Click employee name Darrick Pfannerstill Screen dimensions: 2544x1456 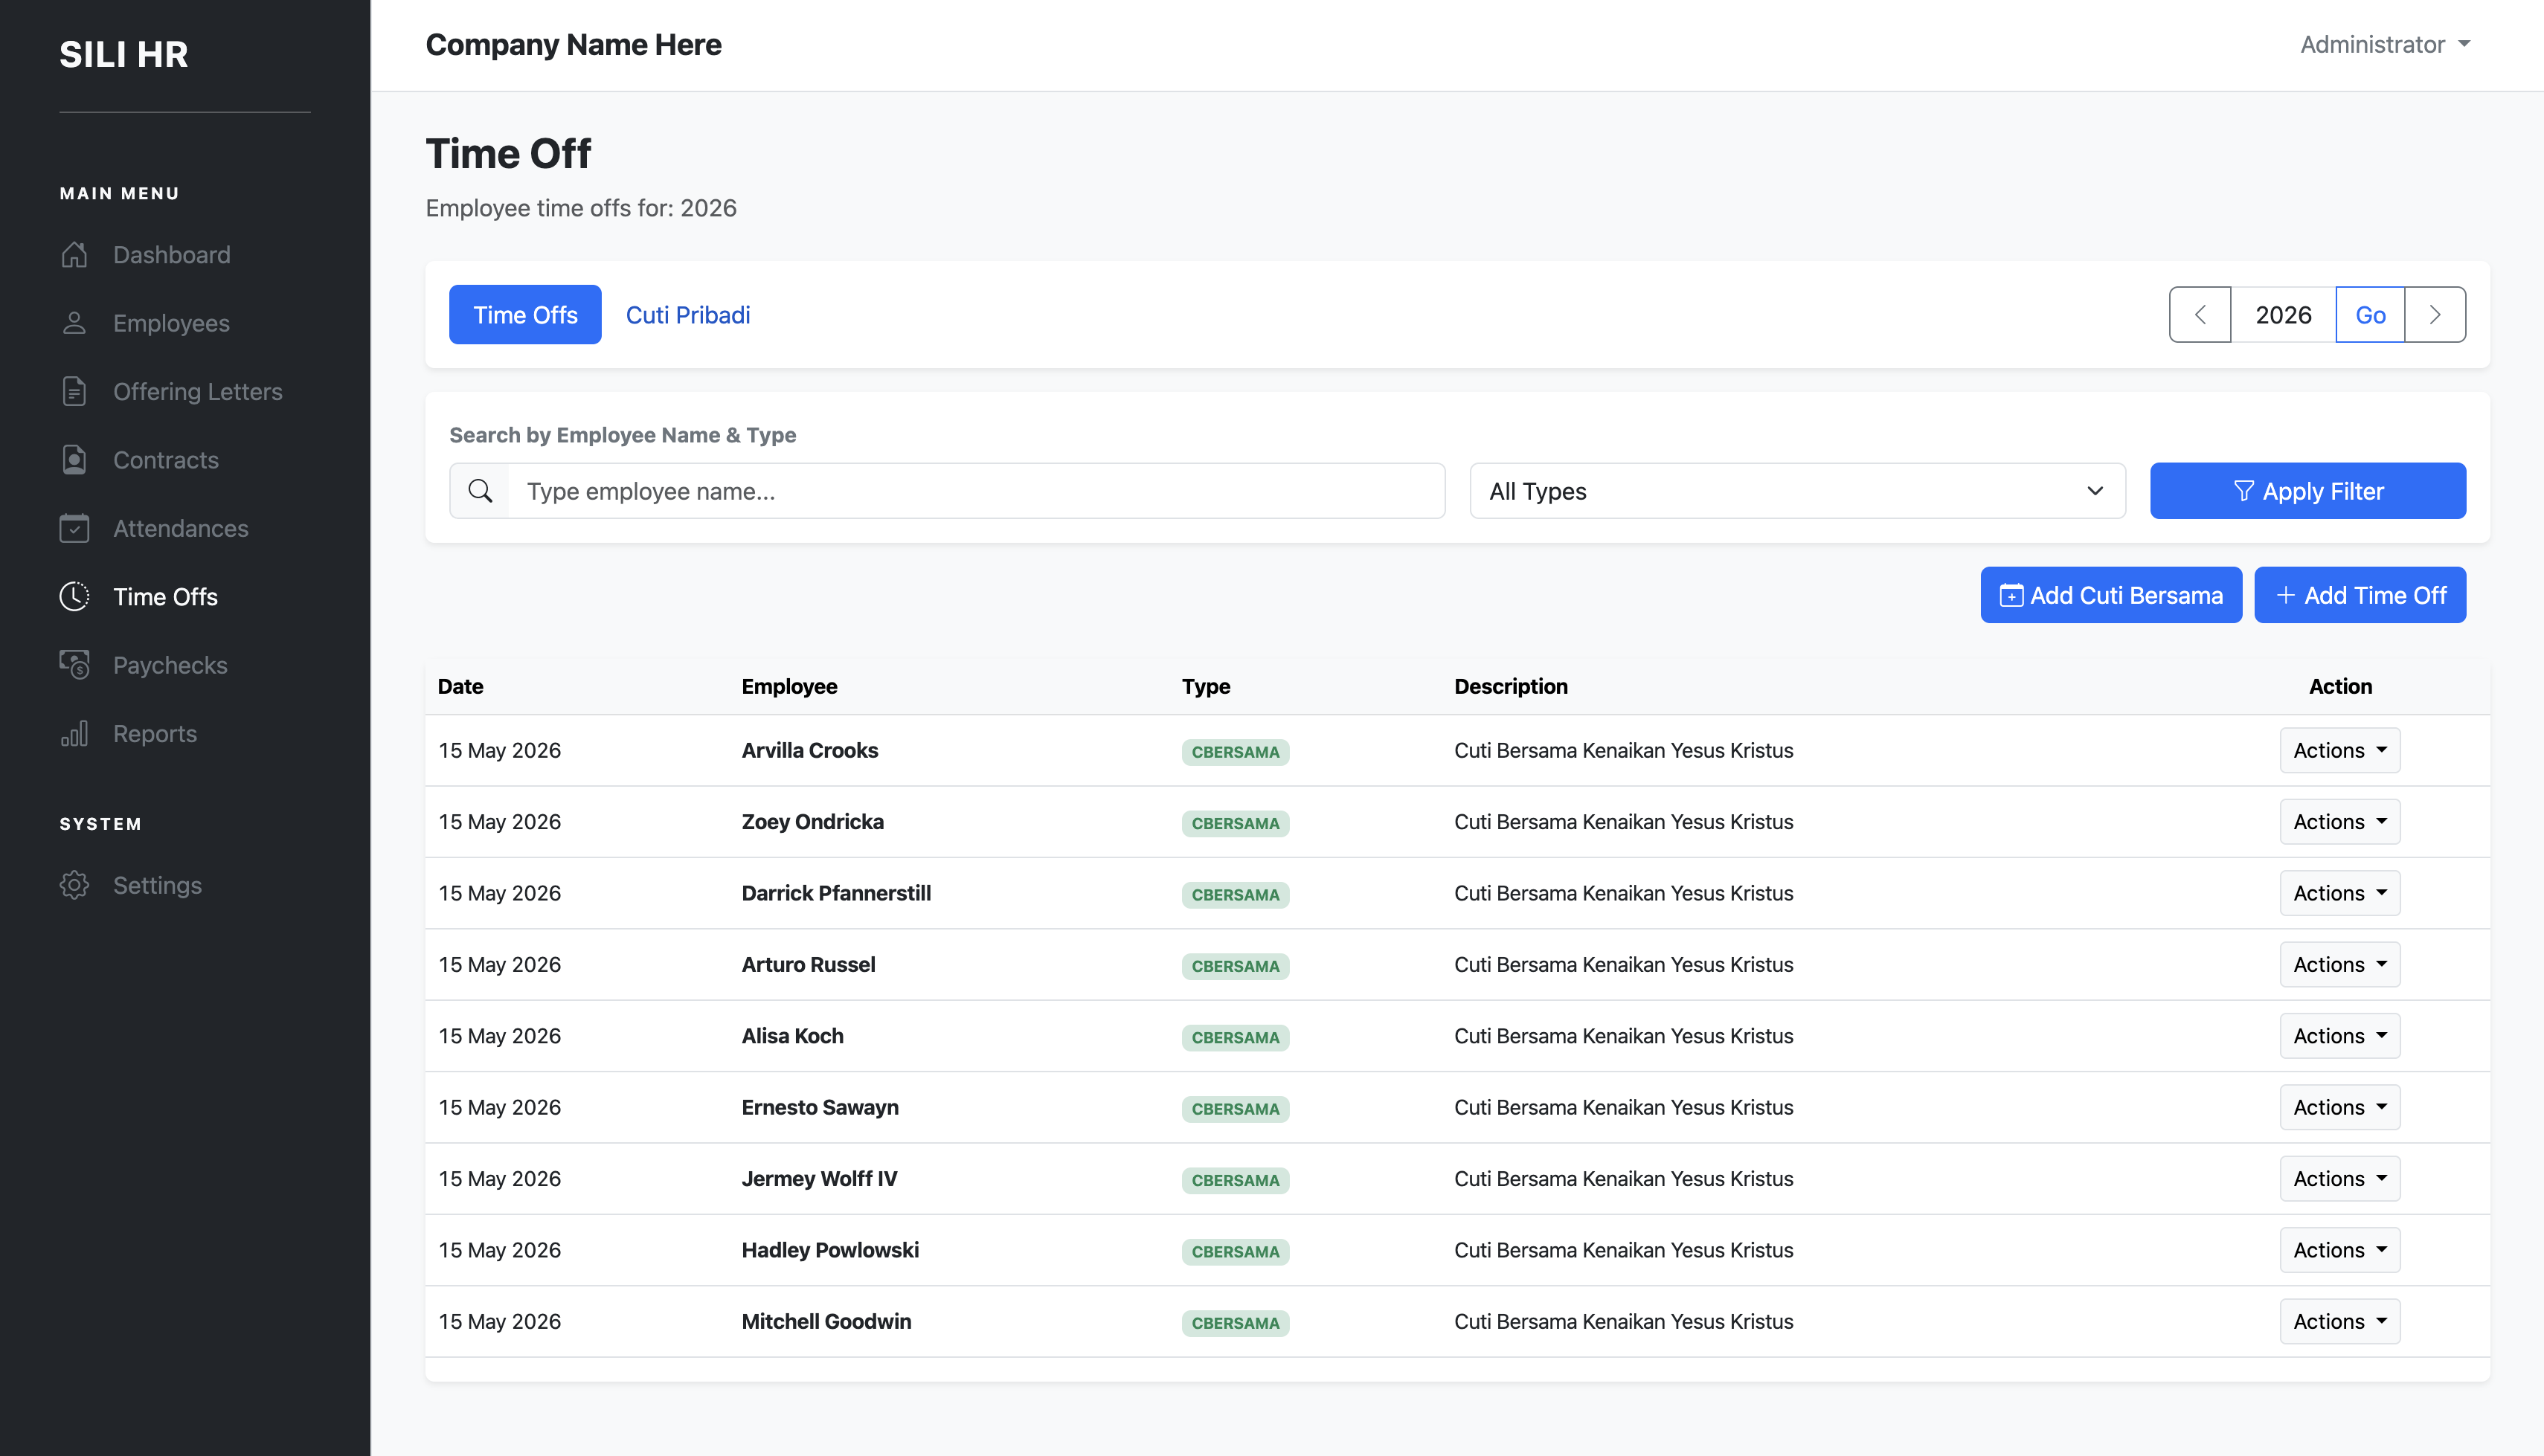pos(836,893)
